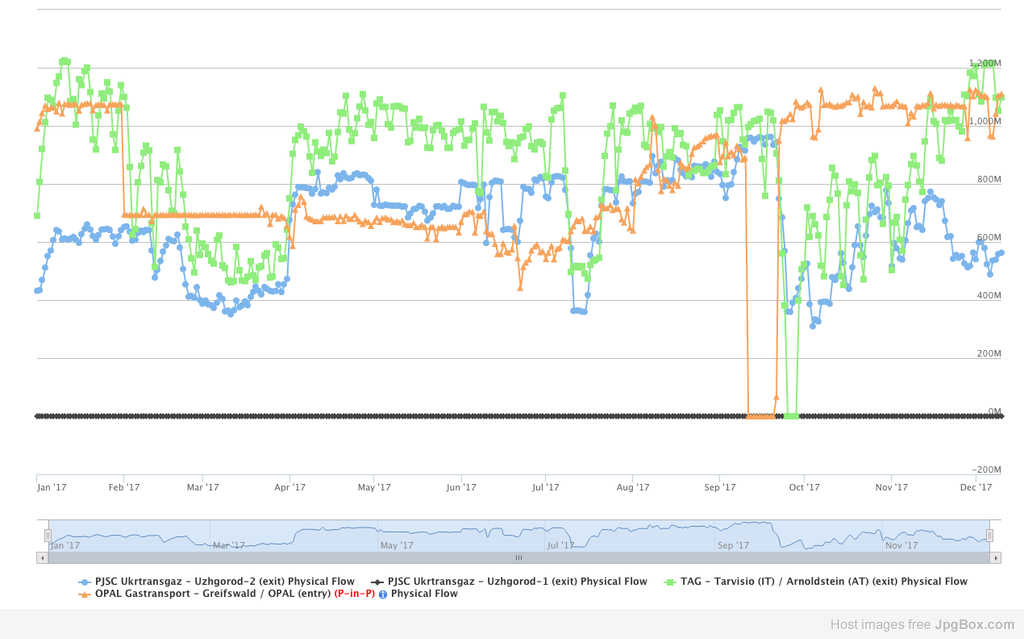Image resolution: width=1024 pixels, height=639 pixels.
Task: Click the -200M y-axis label
Action: click(987, 470)
